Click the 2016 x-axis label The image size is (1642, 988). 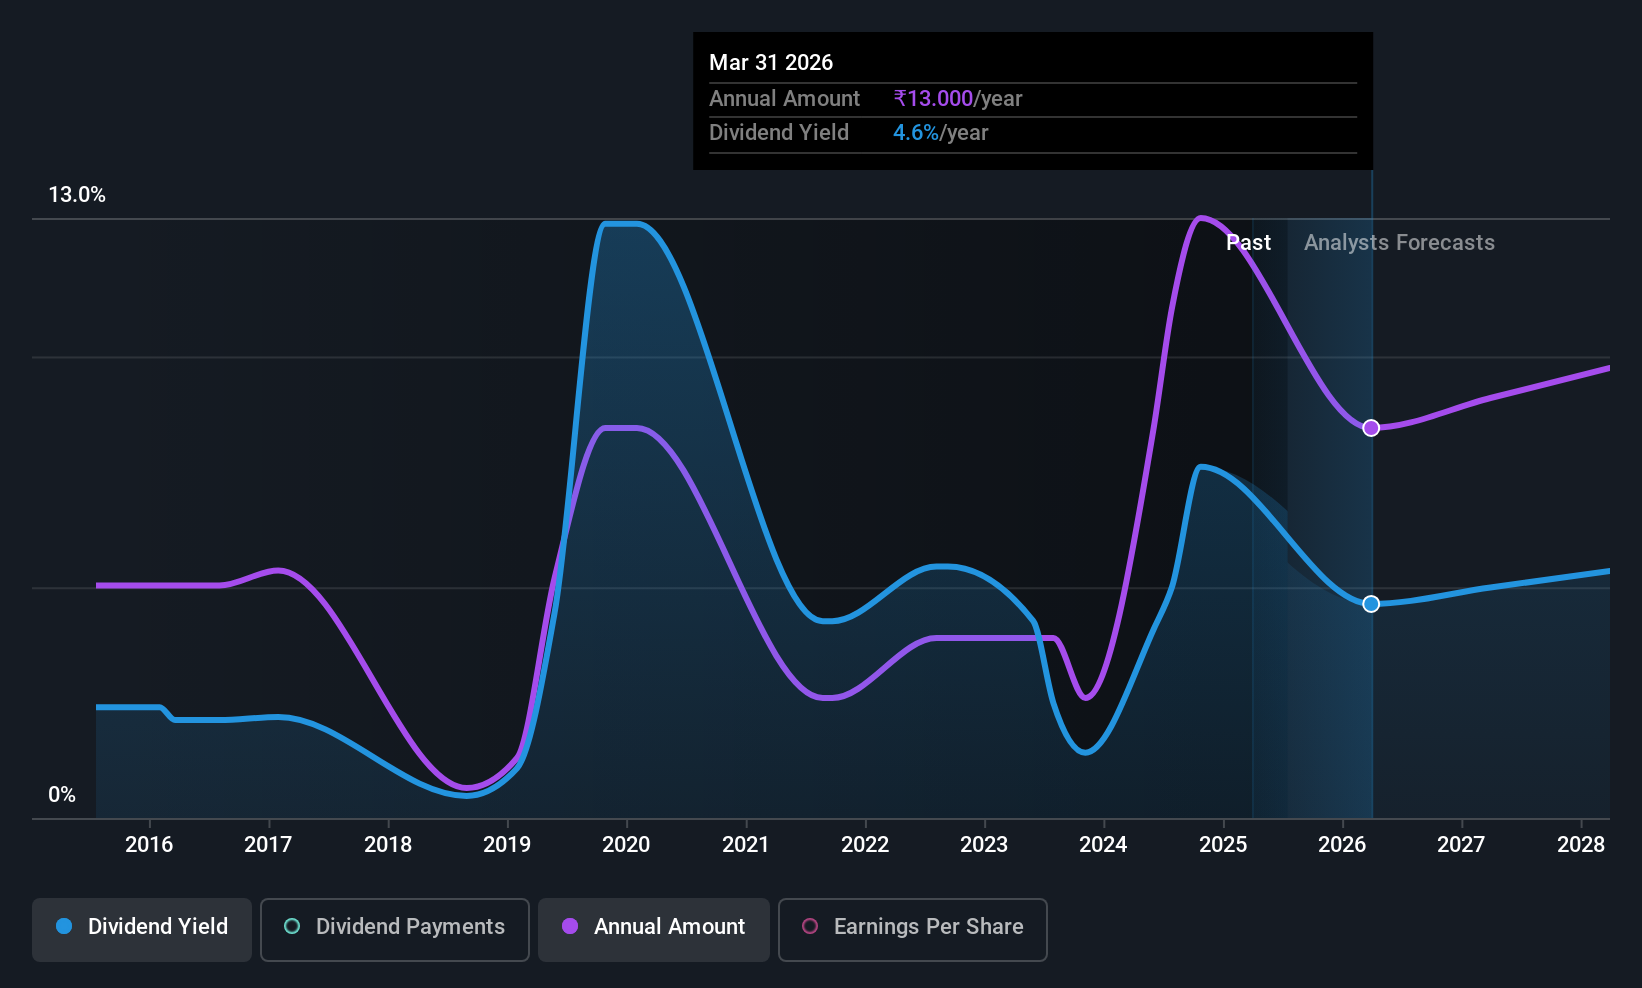click(x=149, y=845)
